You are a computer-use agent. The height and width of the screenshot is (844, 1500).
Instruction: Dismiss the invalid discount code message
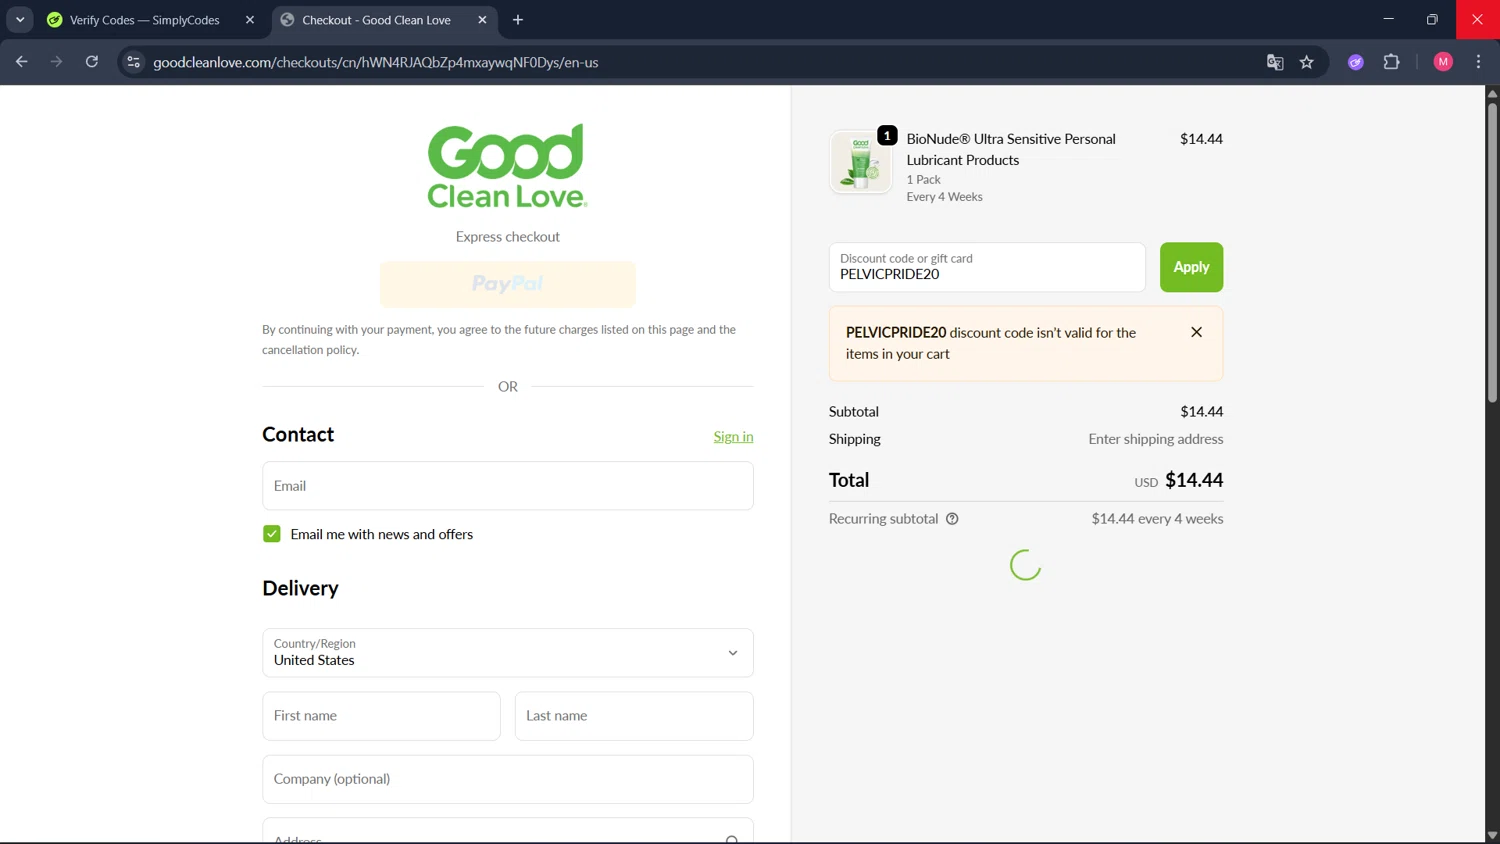pos(1196,332)
